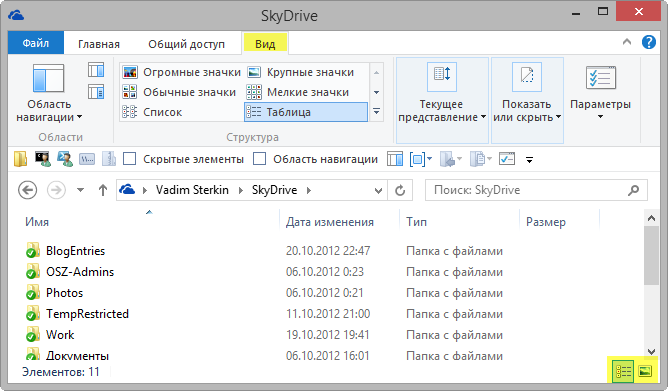Click Vadim Sterkin in the address path
Image resolution: width=668 pixels, height=391 pixels.
pyautogui.click(x=192, y=190)
